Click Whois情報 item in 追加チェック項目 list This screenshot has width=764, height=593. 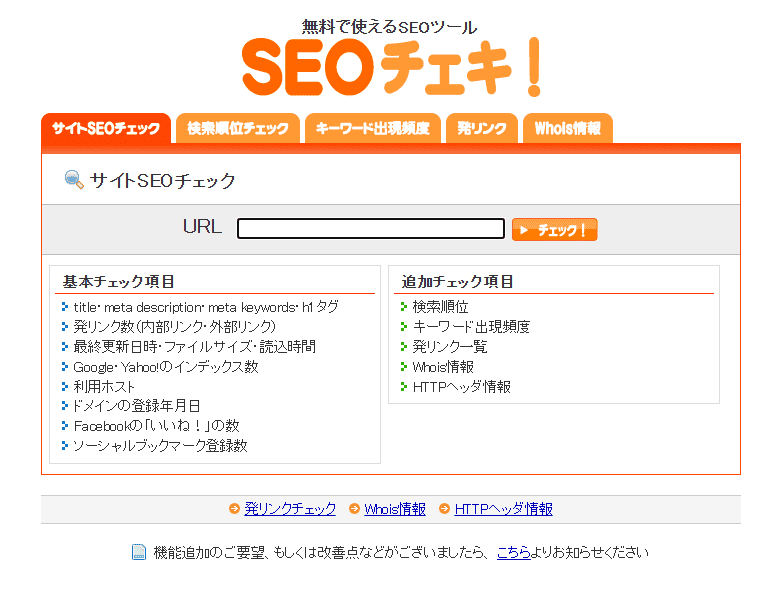point(443,366)
